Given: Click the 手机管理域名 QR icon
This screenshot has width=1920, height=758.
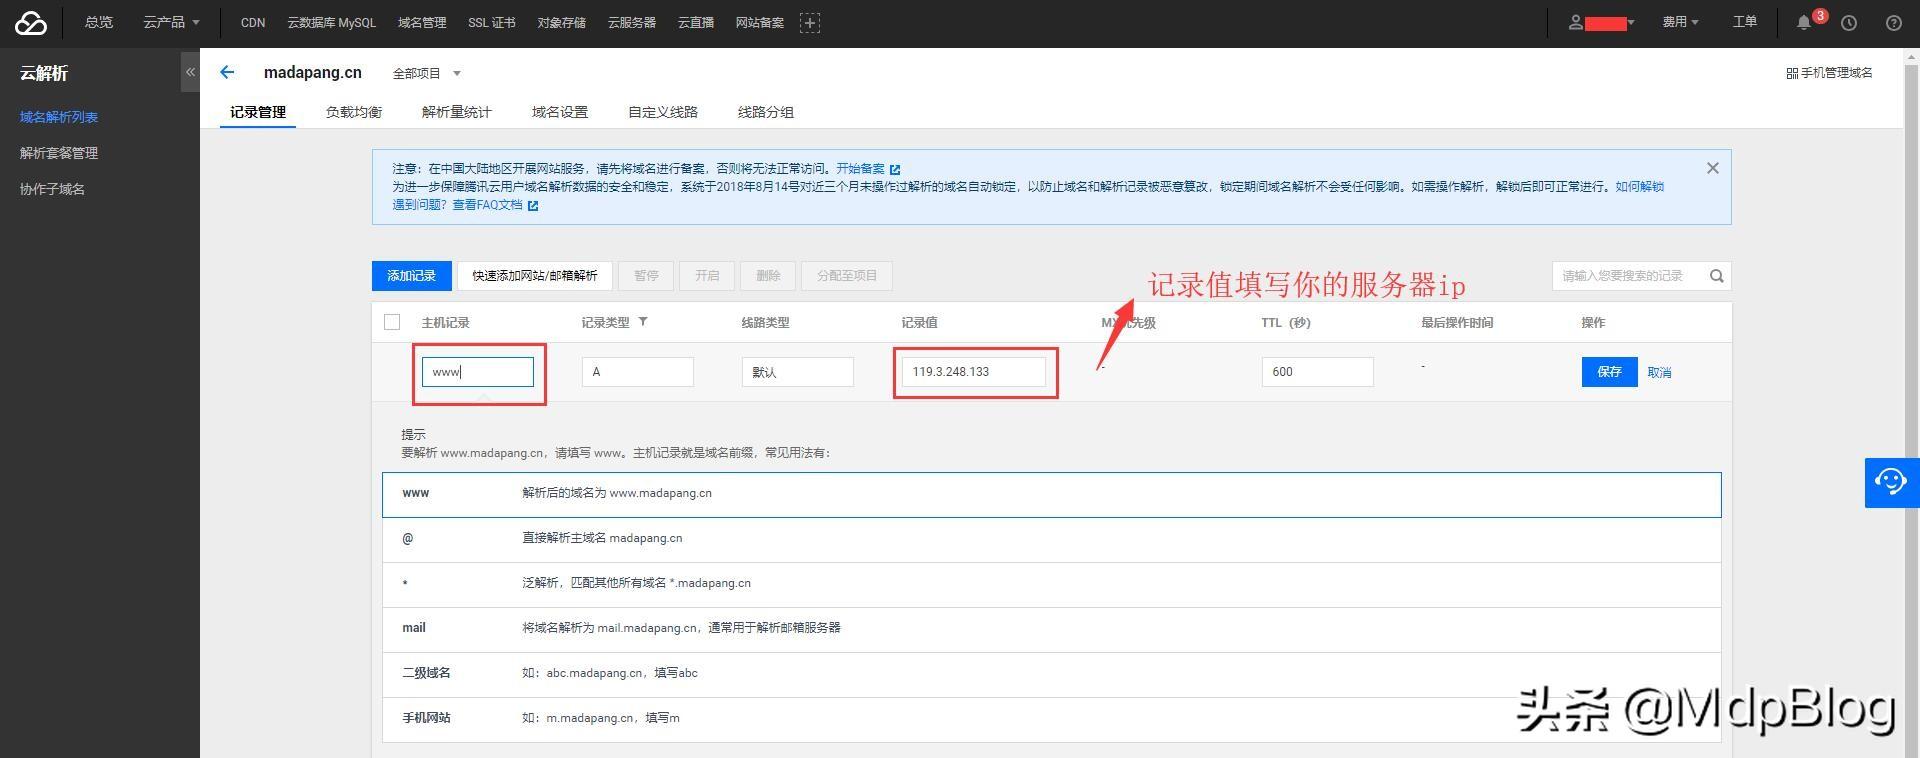Looking at the screenshot, I should click(1793, 73).
